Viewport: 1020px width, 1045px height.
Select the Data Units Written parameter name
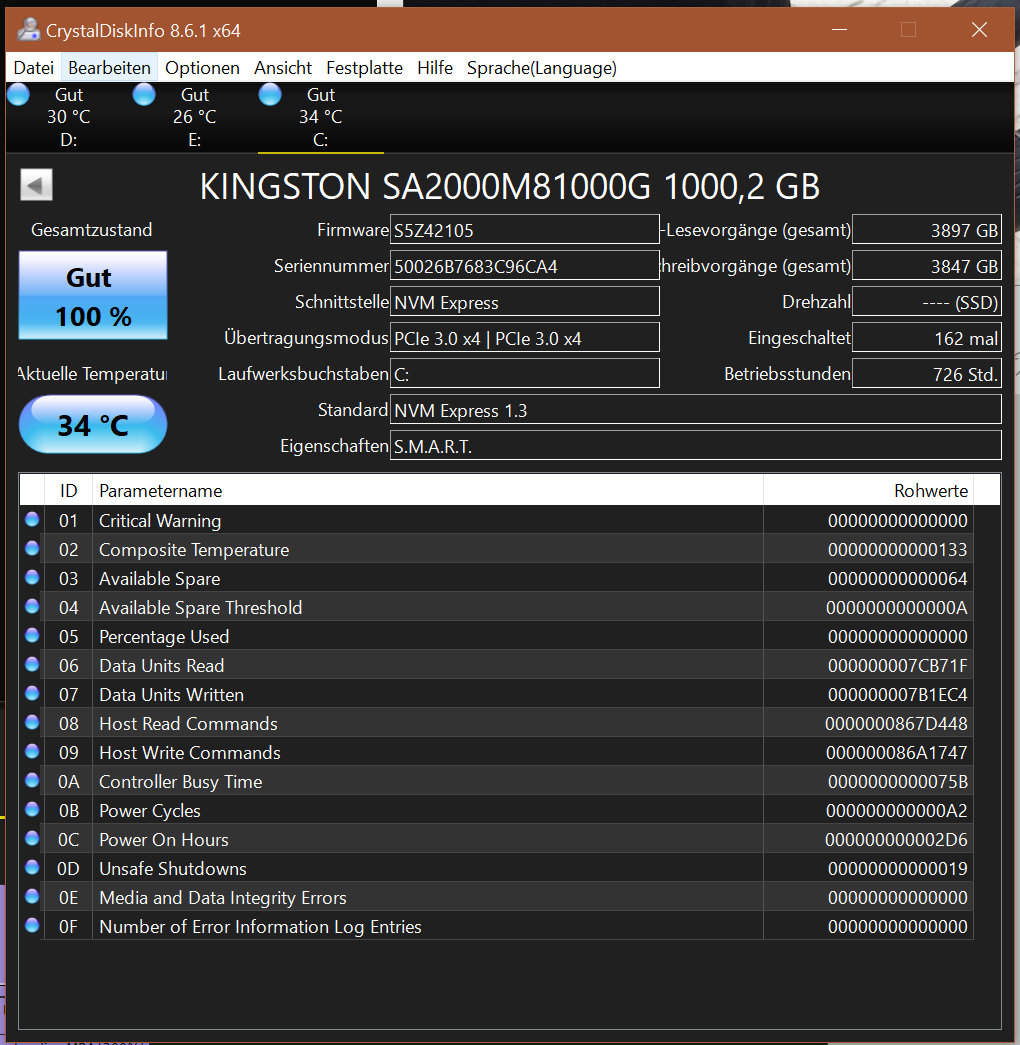[x=171, y=694]
